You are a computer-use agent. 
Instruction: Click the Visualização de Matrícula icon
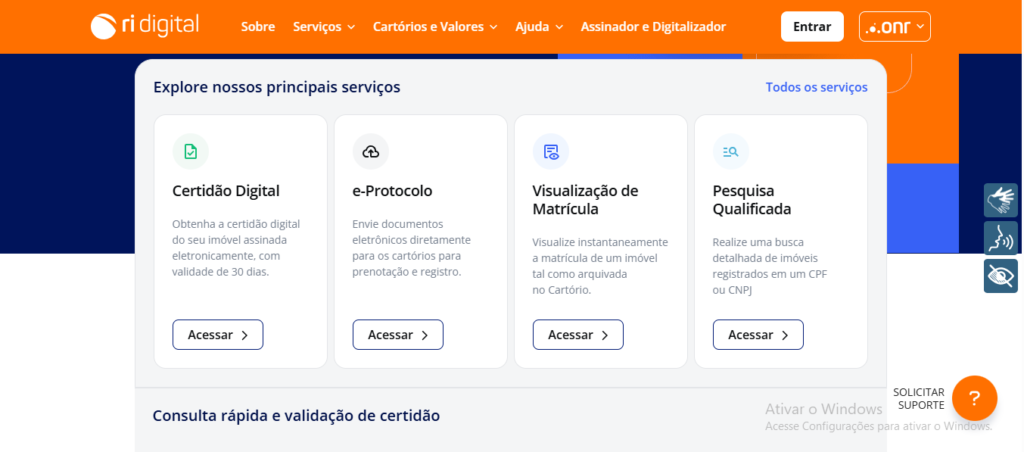click(551, 151)
